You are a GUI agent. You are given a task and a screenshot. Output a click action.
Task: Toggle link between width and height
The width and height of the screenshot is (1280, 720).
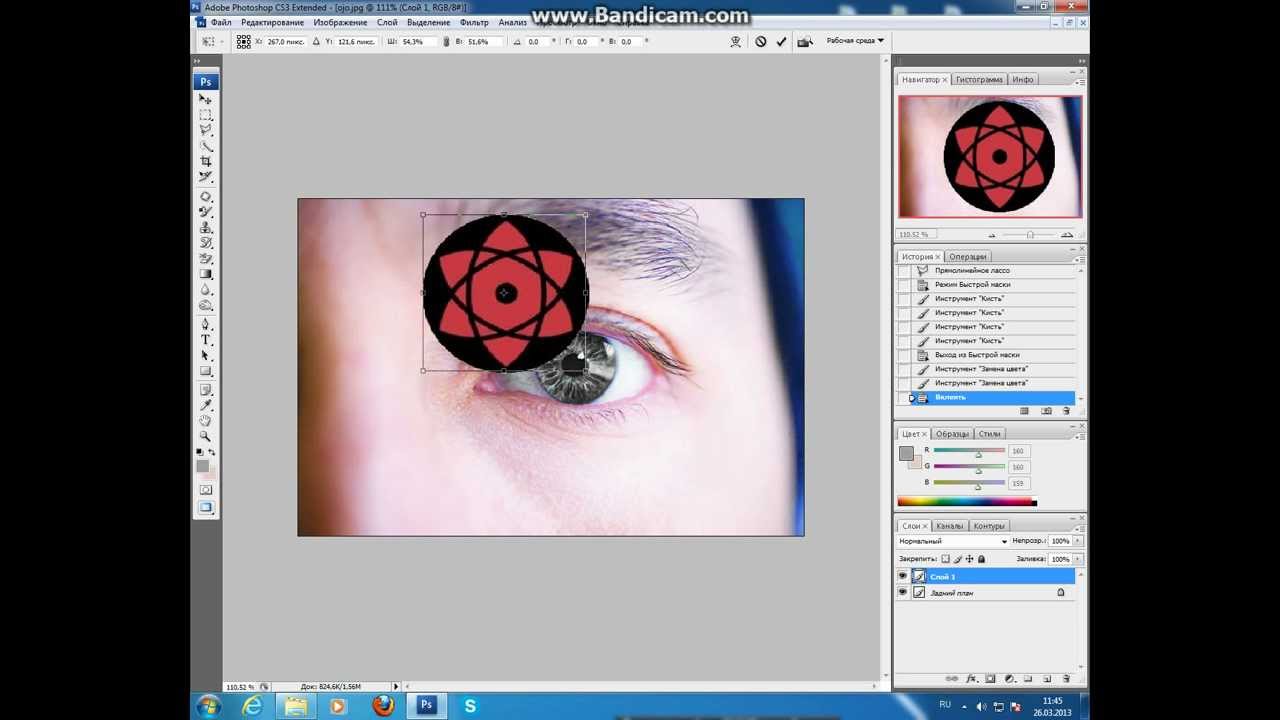point(446,42)
